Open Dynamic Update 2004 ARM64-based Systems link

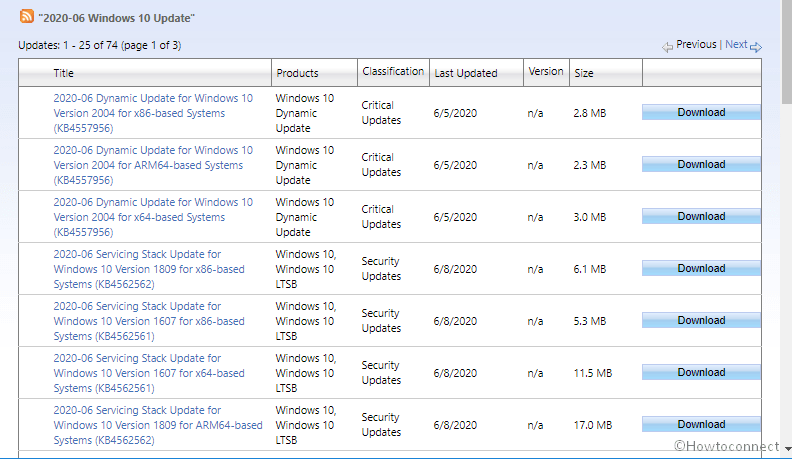pos(153,165)
